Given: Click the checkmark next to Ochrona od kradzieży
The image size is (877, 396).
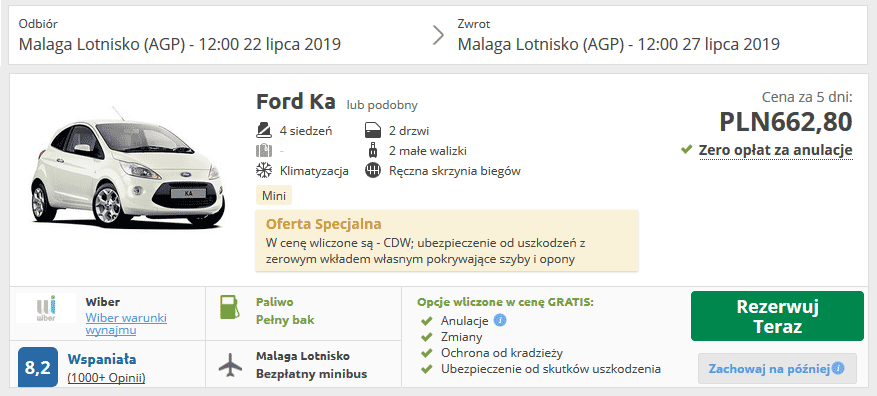Looking at the screenshot, I should 427,353.
